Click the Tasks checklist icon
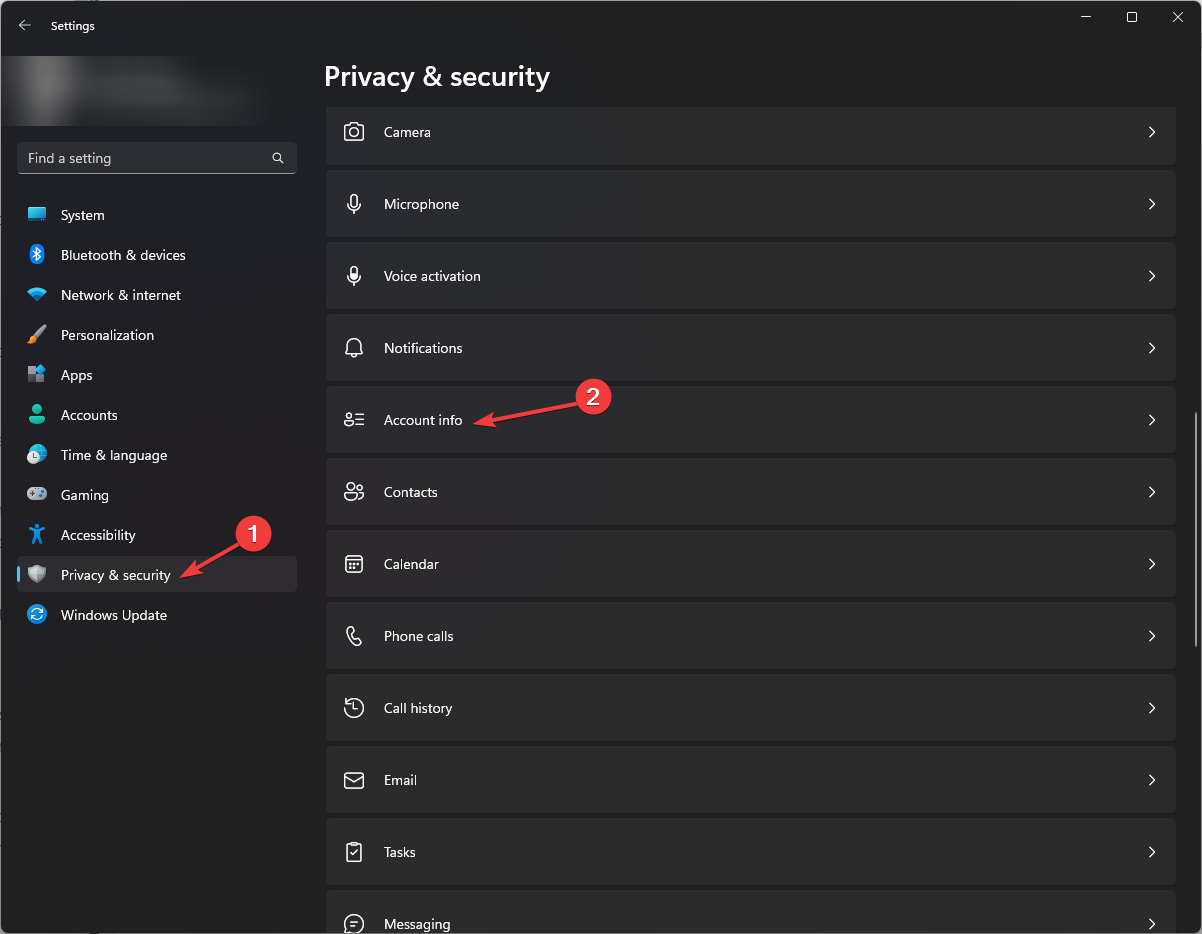1202x934 pixels. pos(354,851)
